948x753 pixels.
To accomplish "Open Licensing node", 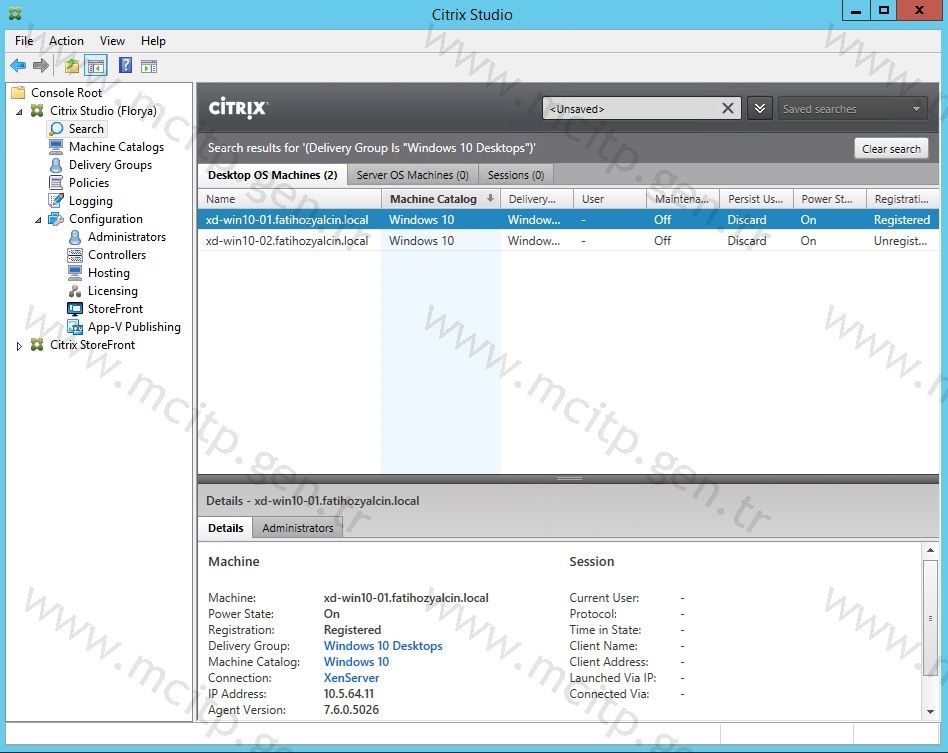I will [x=112, y=291].
